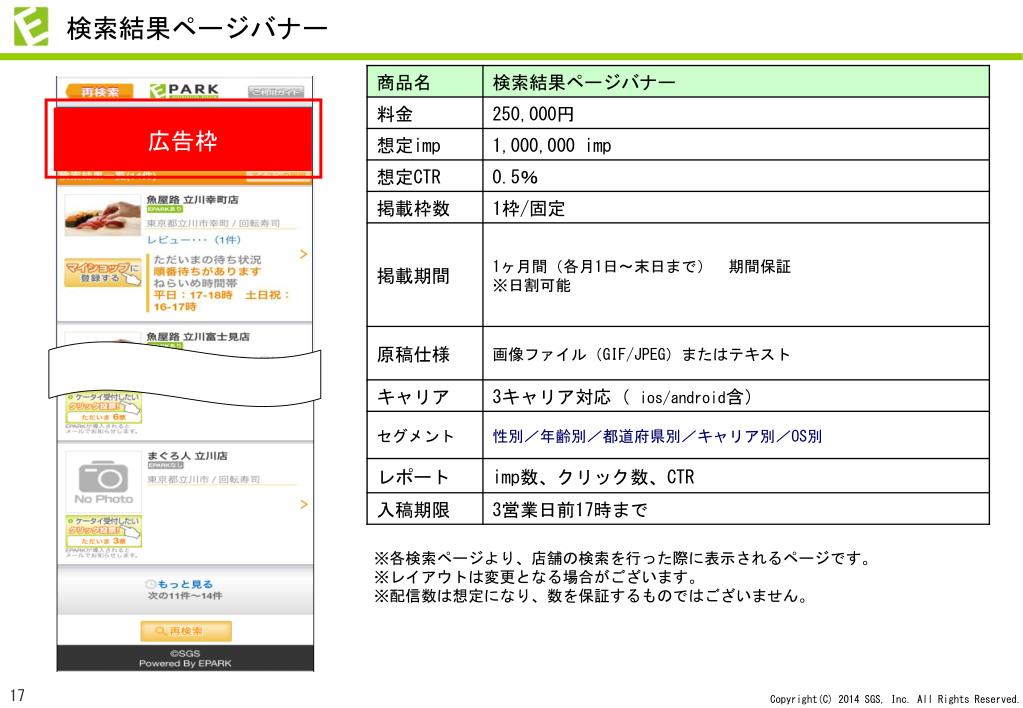
Task: Tap the ケータイ受付したい button showing 3組
Action: pyautogui.click(x=104, y=532)
